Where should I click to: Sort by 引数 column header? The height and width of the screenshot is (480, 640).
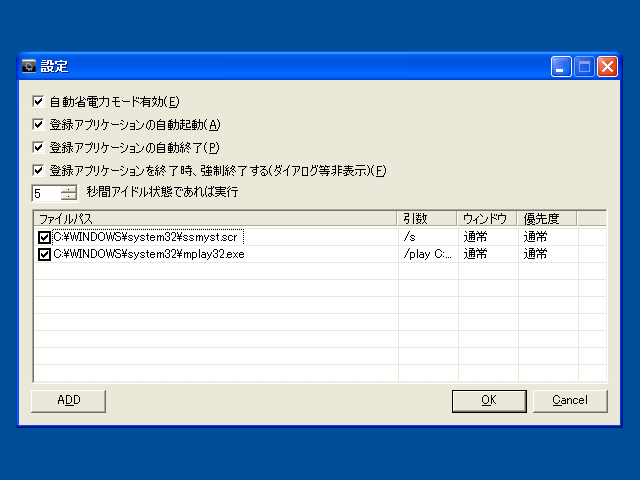(x=427, y=219)
